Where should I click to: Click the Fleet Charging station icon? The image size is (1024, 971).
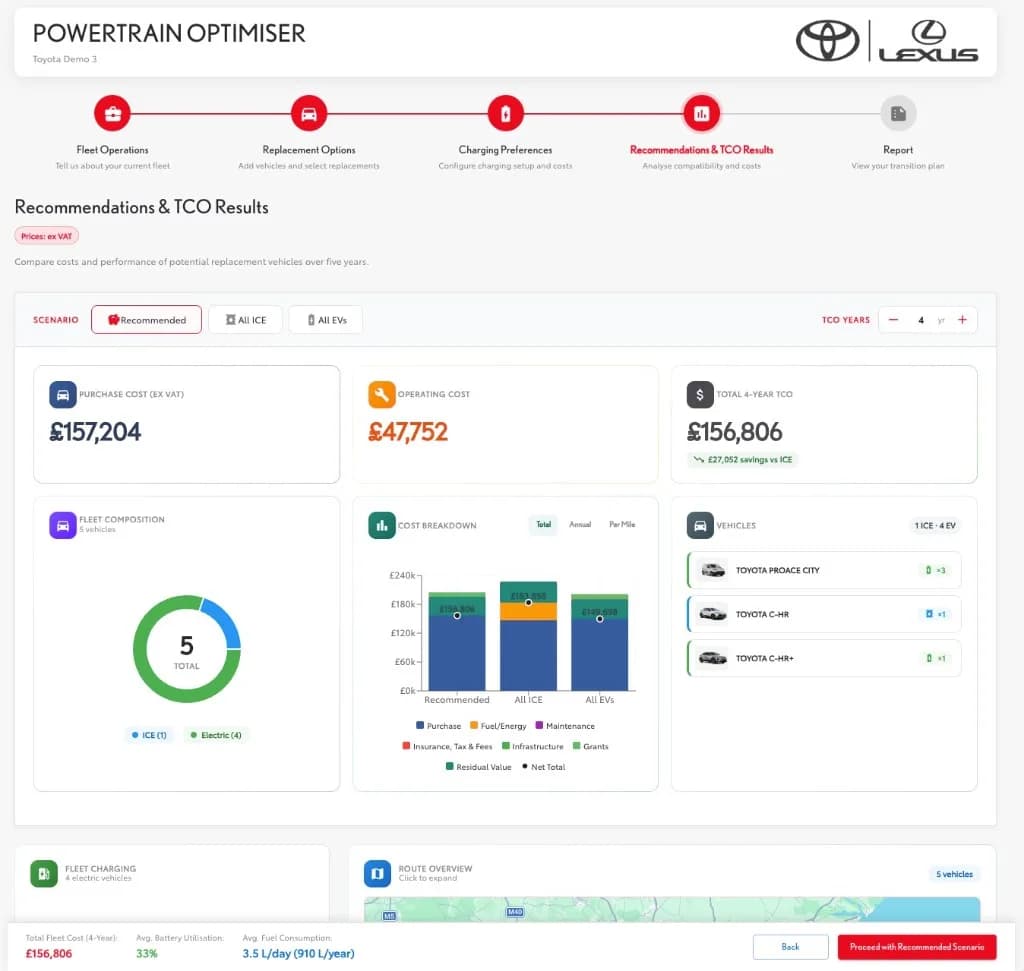44,873
